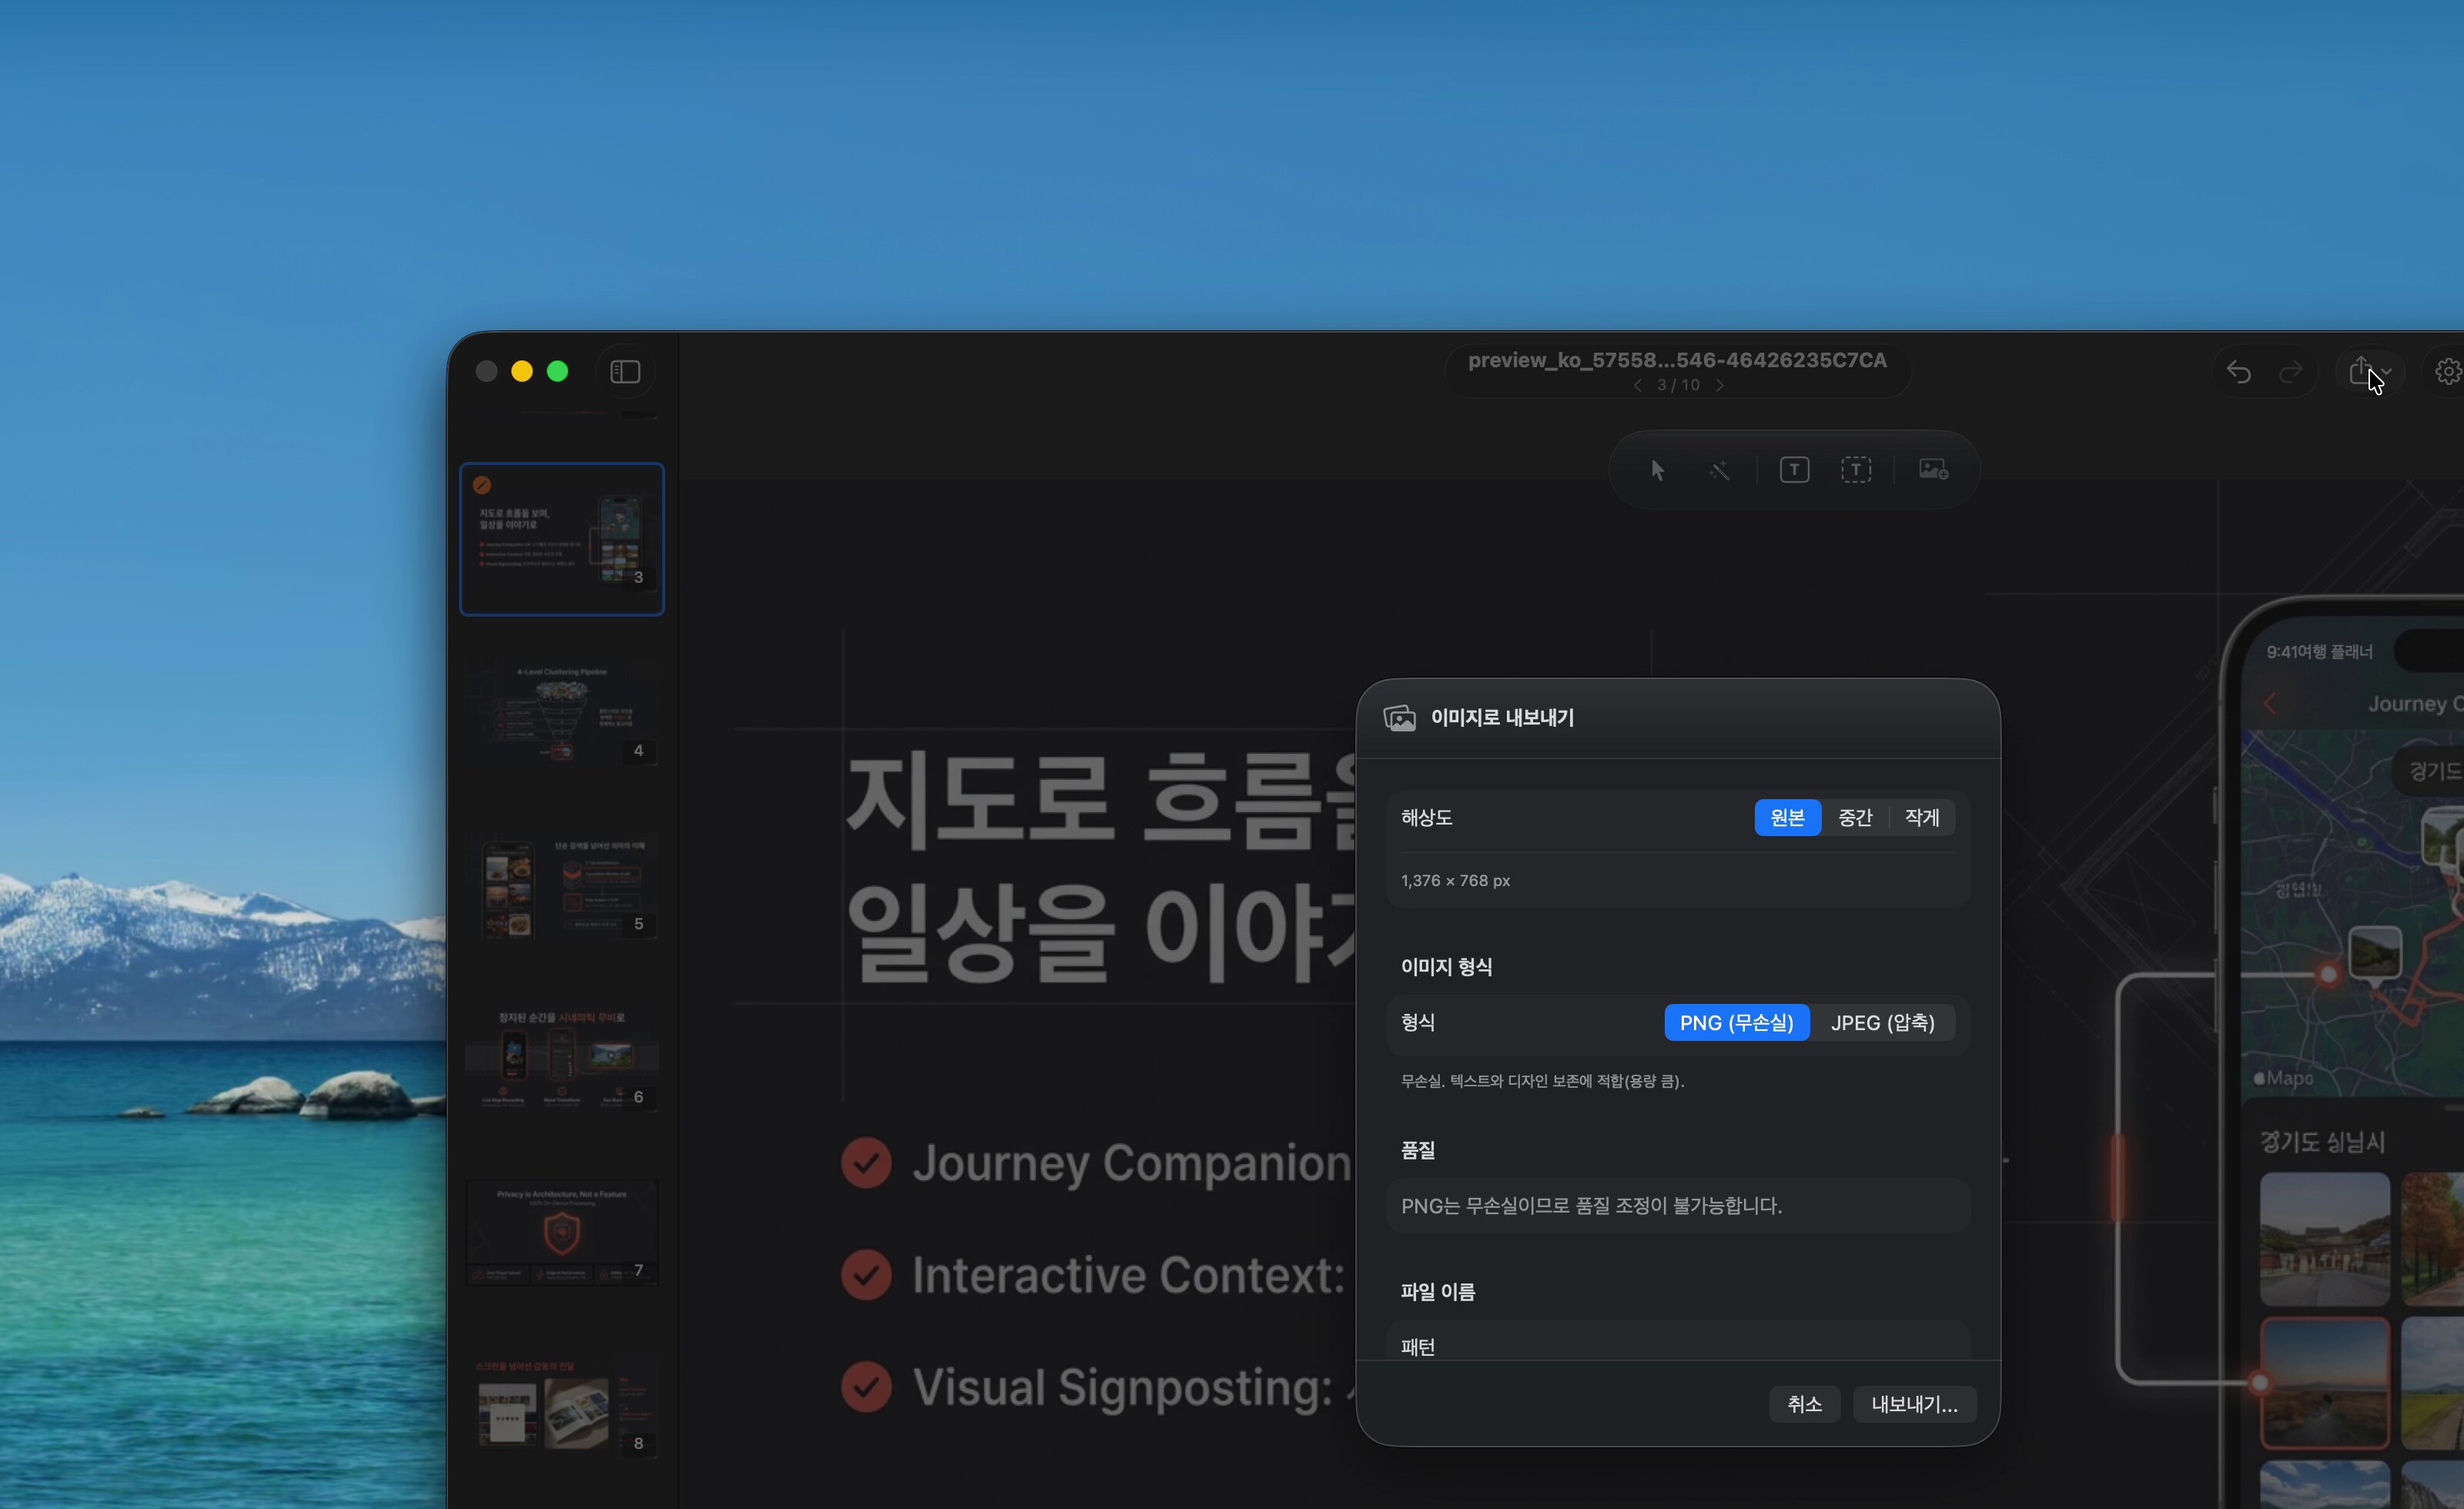Open slide 6 thumbnail
2464x1509 pixels.
(x=562, y=1059)
